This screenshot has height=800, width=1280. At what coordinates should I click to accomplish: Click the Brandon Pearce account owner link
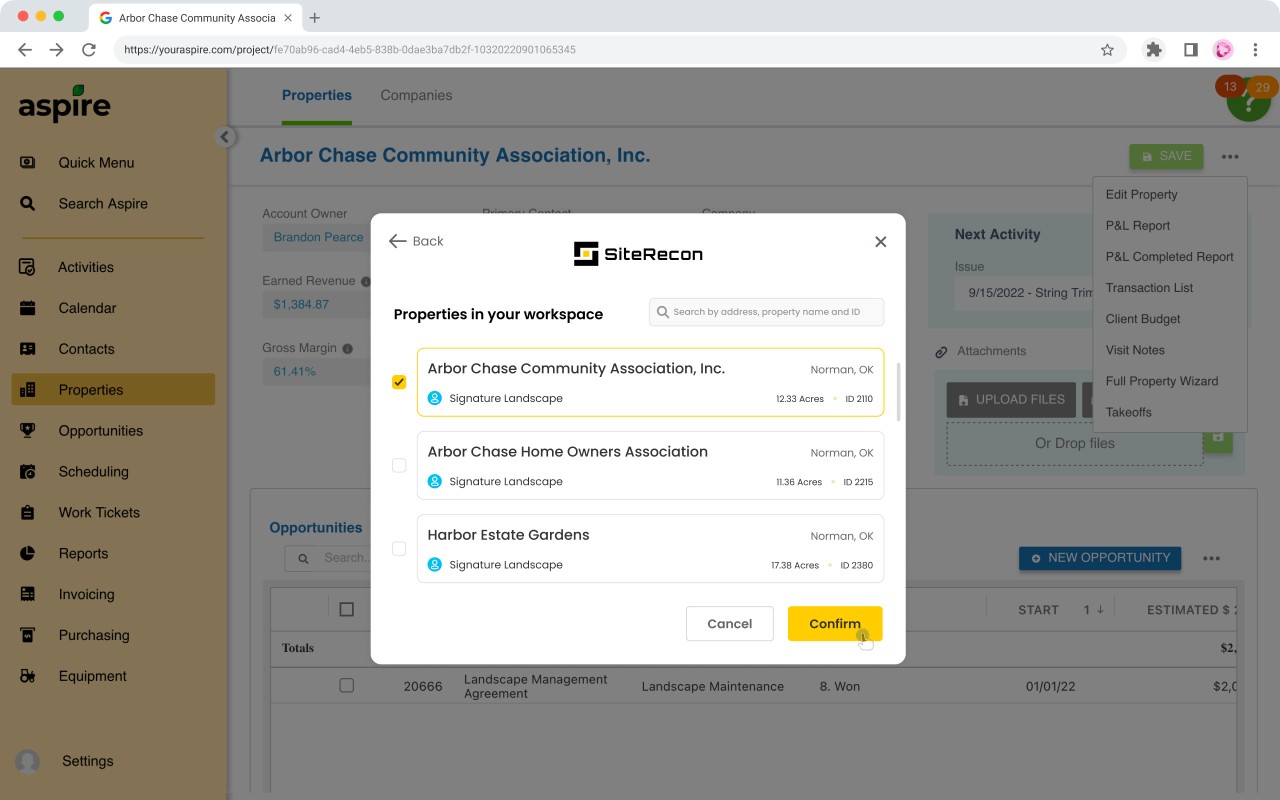click(x=319, y=237)
